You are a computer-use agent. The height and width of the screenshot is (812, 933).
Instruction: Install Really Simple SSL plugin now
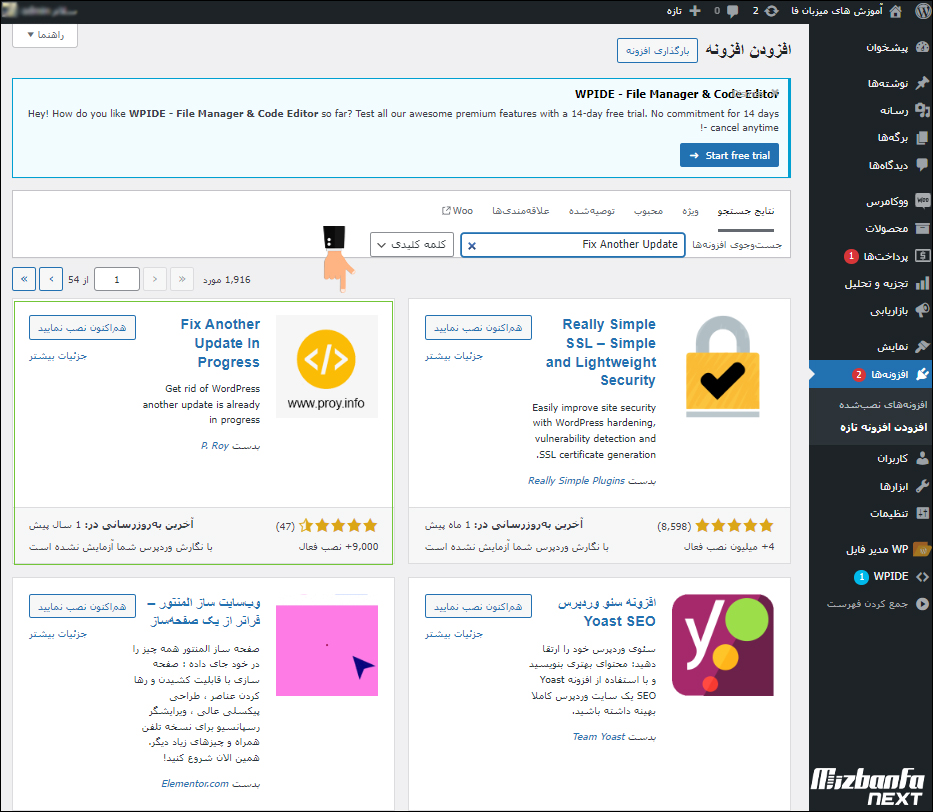(x=478, y=328)
